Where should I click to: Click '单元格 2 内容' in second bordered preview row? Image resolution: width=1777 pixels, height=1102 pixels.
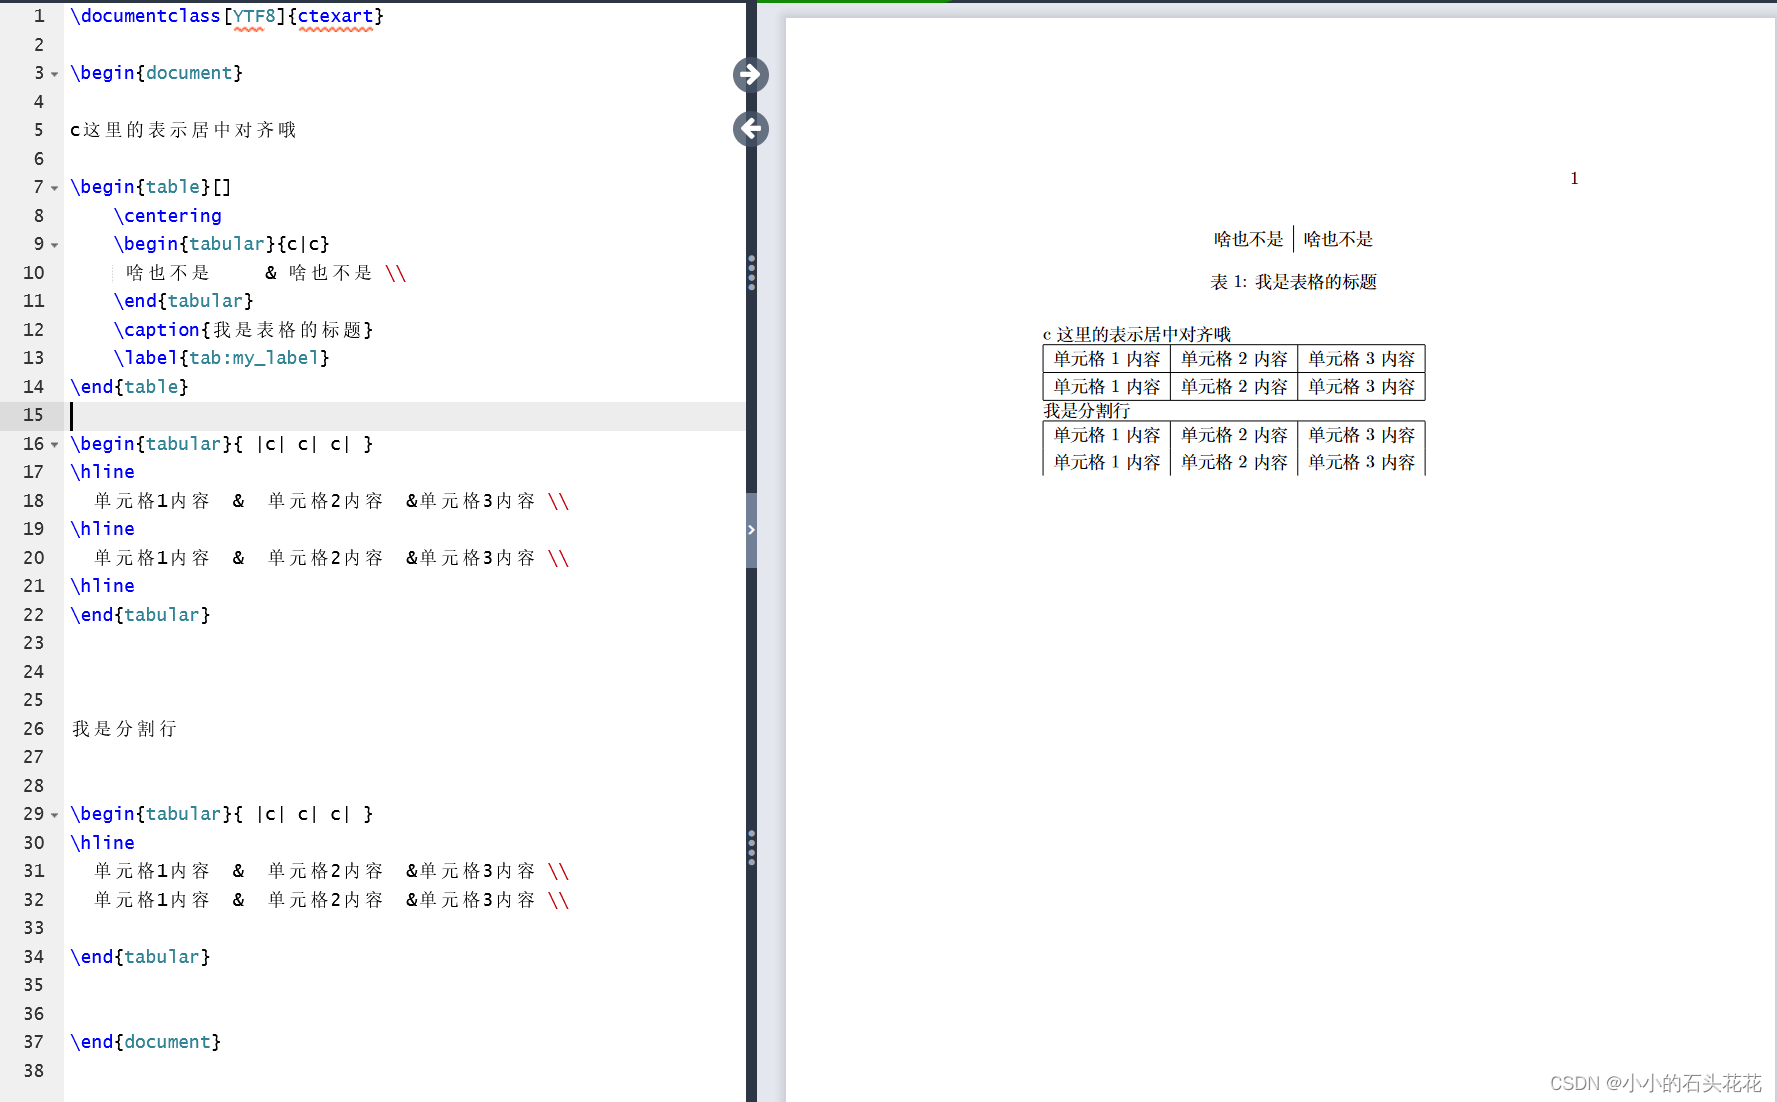click(1234, 387)
